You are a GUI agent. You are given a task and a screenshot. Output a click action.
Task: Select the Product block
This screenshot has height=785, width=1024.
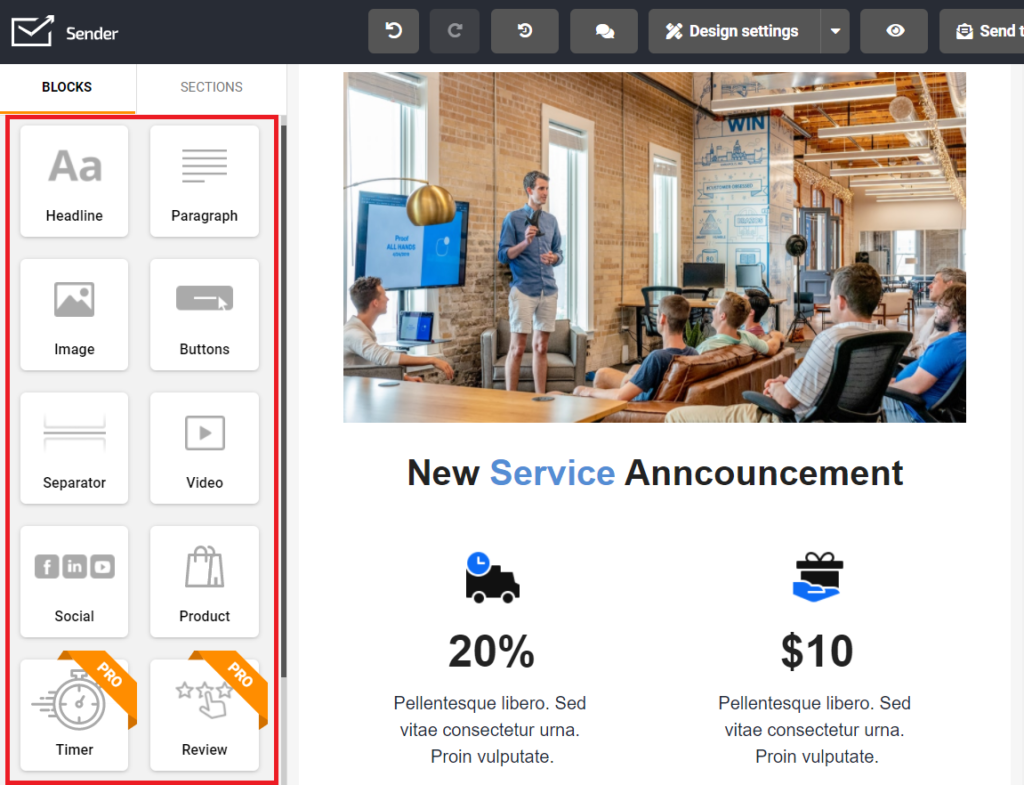(x=204, y=581)
